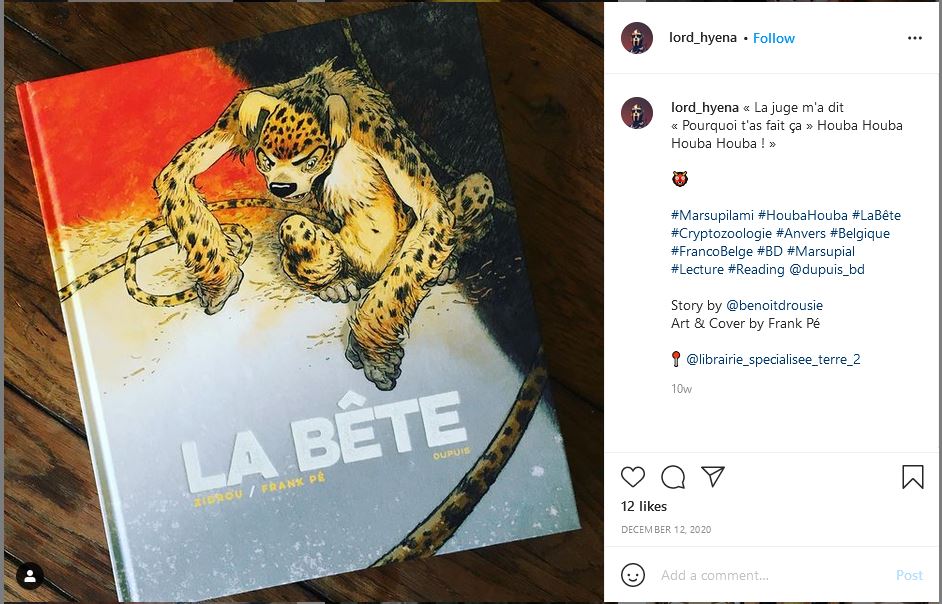Image resolution: width=942 pixels, height=604 pixels.
Task: Open the emoji picker smiley icon
Action: coord(633,575)
